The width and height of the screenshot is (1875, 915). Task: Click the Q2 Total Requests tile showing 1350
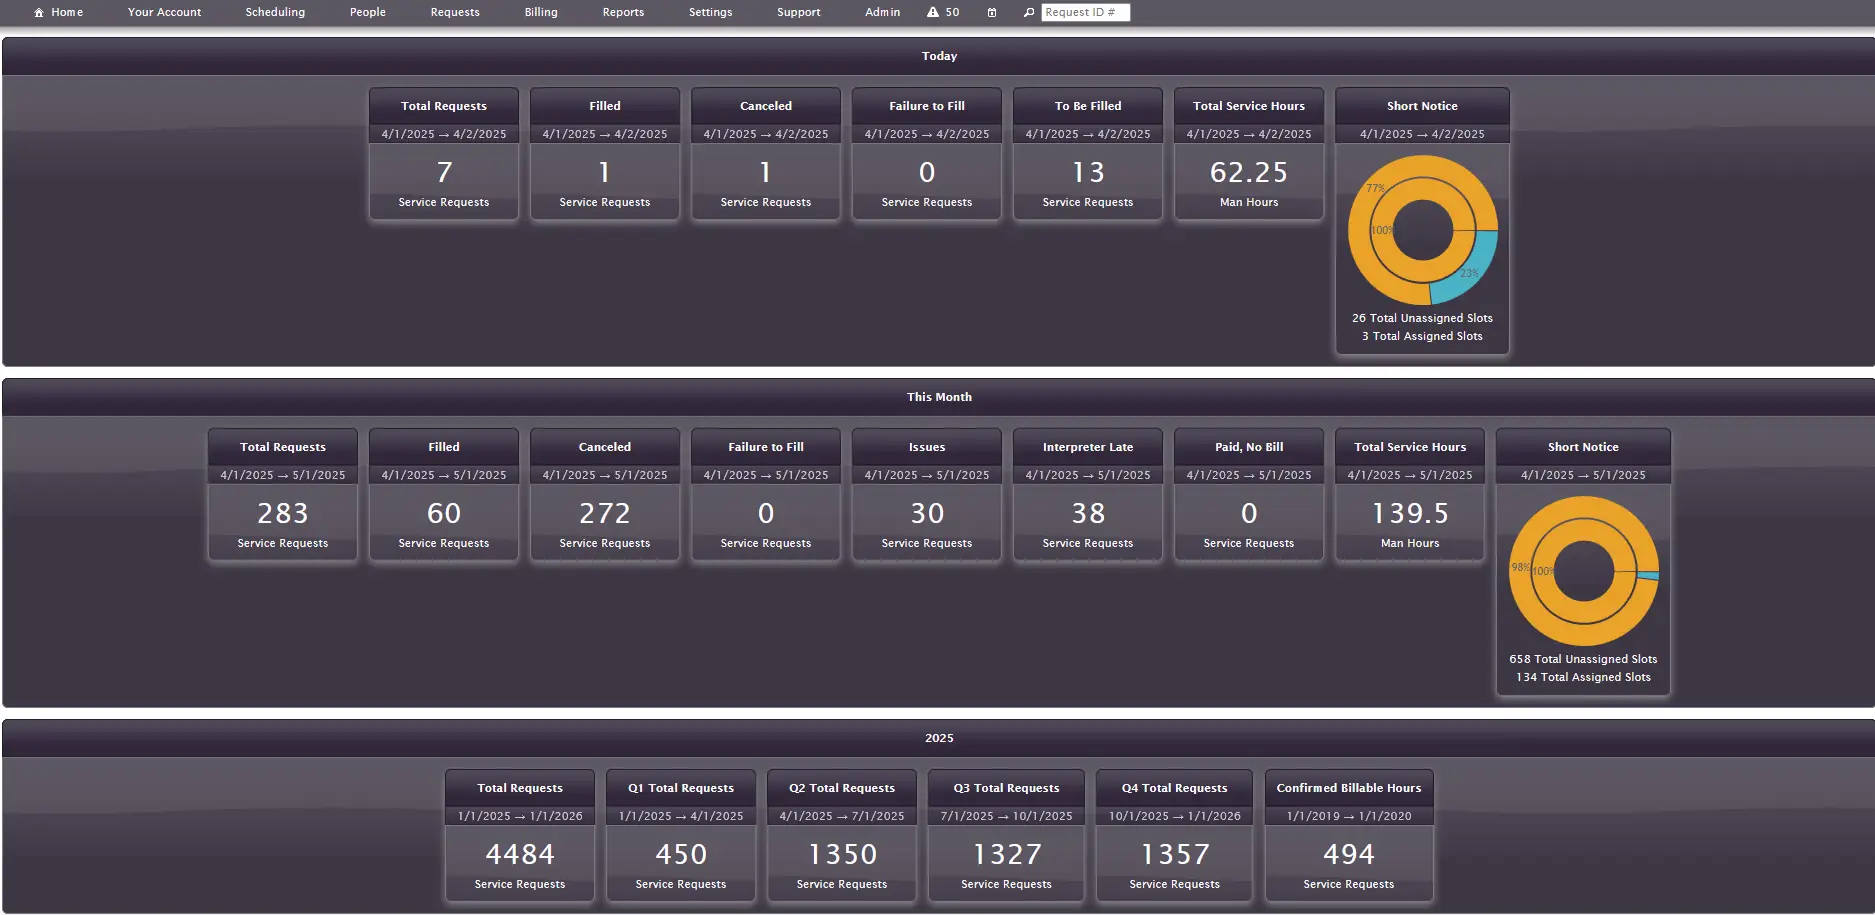pos(842,854)
